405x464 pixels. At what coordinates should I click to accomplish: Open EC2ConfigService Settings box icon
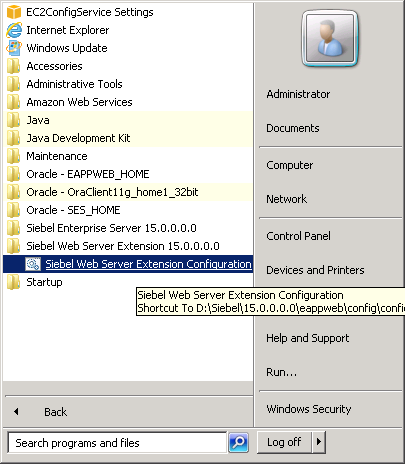point(14,12)
